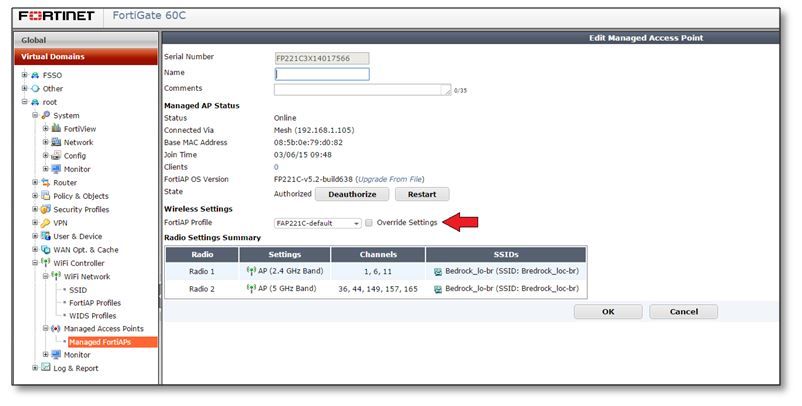The width and height of the screenshot is (802, 406).
Task: Expand the FSSO tree node
Action: pos(24,75)
